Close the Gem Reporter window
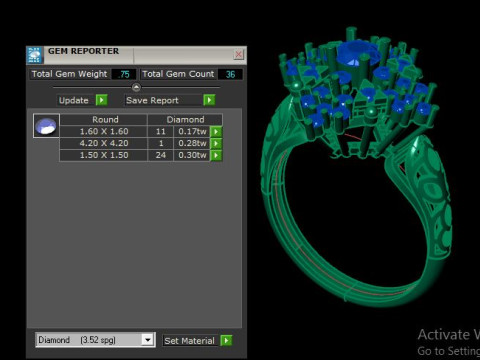The height and width of the screenshot is (360, 480). (239, 54)
